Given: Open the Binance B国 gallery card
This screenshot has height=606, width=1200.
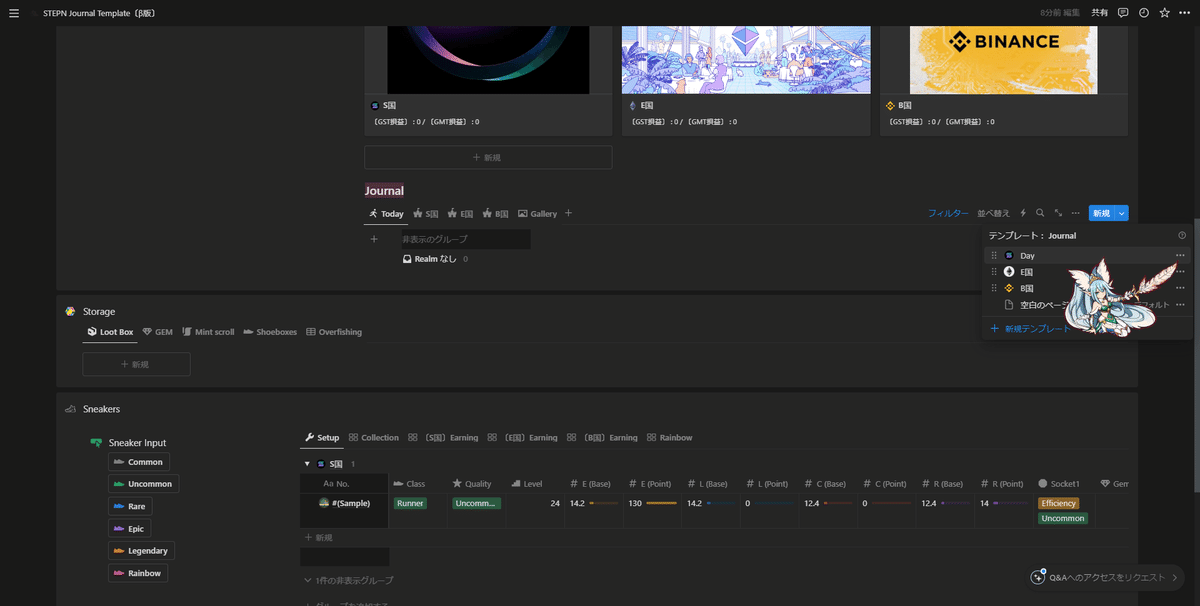Looking at the screenshot, I should [x=1003, y=80].
